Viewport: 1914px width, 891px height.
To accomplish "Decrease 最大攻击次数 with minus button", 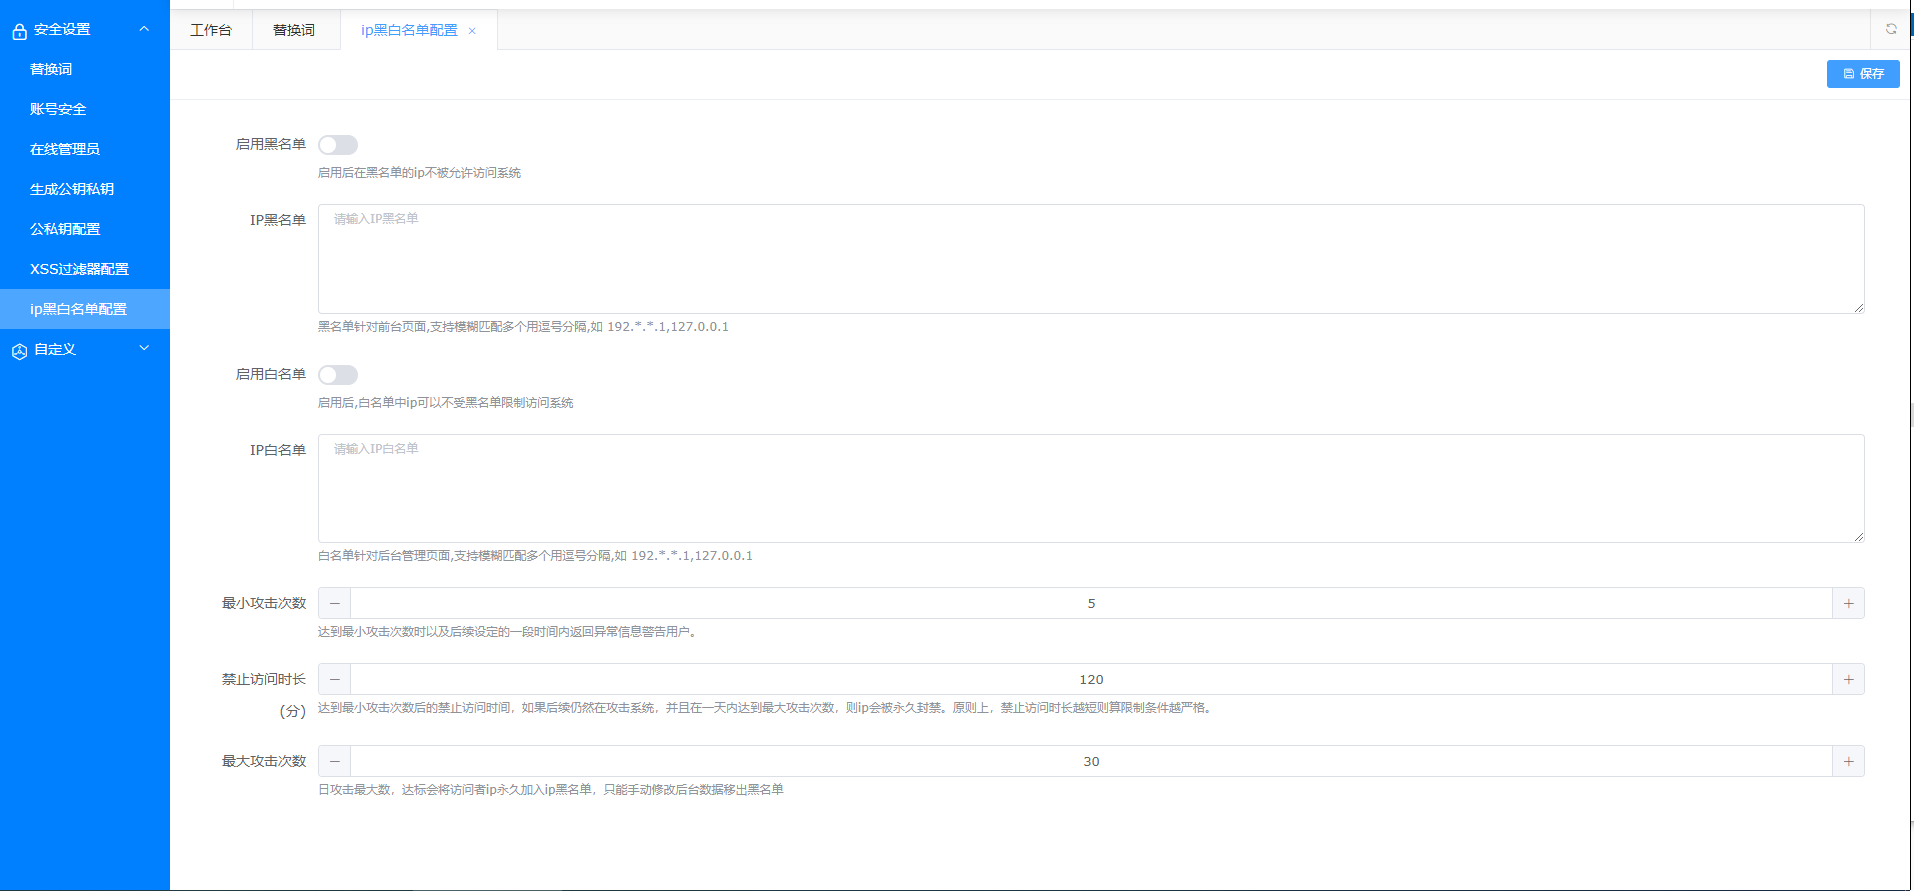I will pyautogui.click(x=335, y=762).
